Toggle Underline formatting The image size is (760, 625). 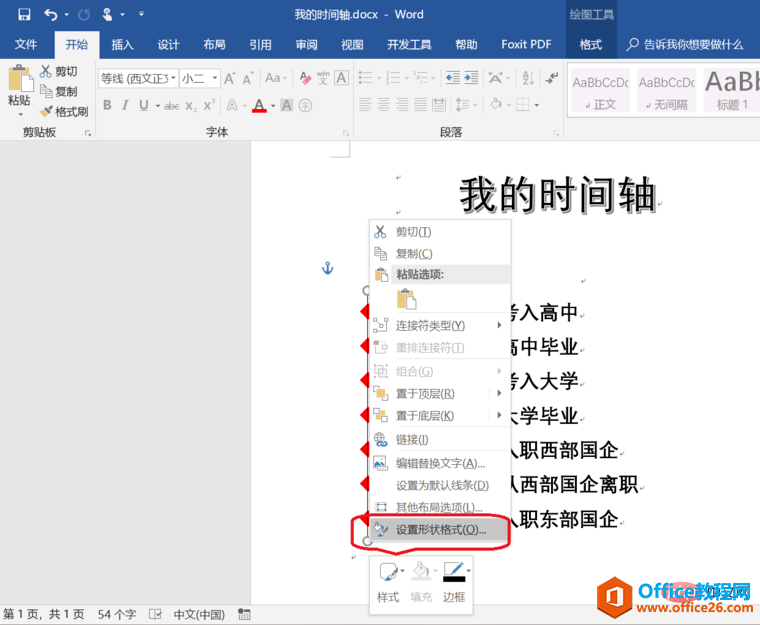pyautogui.click(x=144, y=106)
